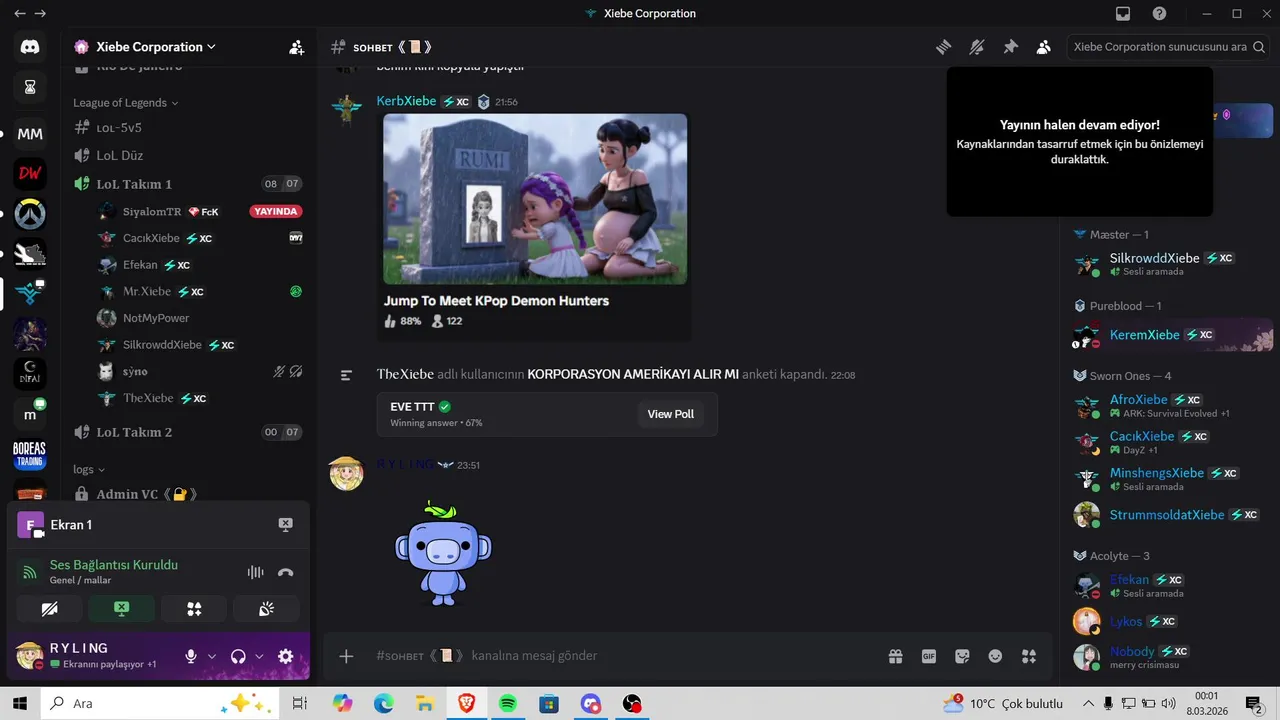Open NotMyPower voice participant
The height and width of the screenshot is (720, 1280).
click(x=200, y=318)
